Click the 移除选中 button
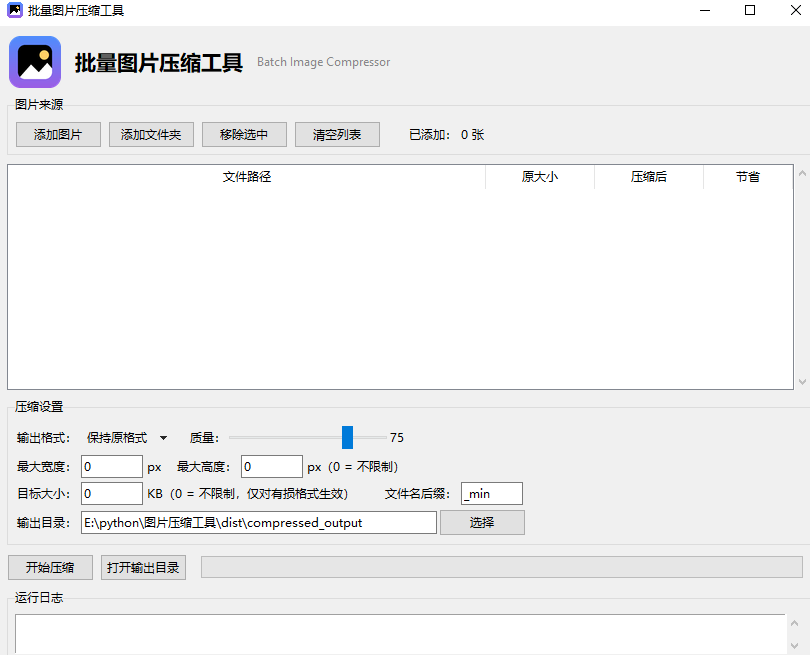Image resolution: width=810 pixels, height=655 pixels. click(x=244, y=135)
